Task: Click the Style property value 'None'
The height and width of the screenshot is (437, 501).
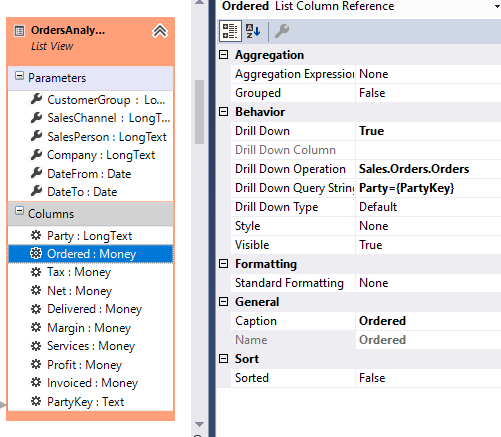Action: pos(428,226)
